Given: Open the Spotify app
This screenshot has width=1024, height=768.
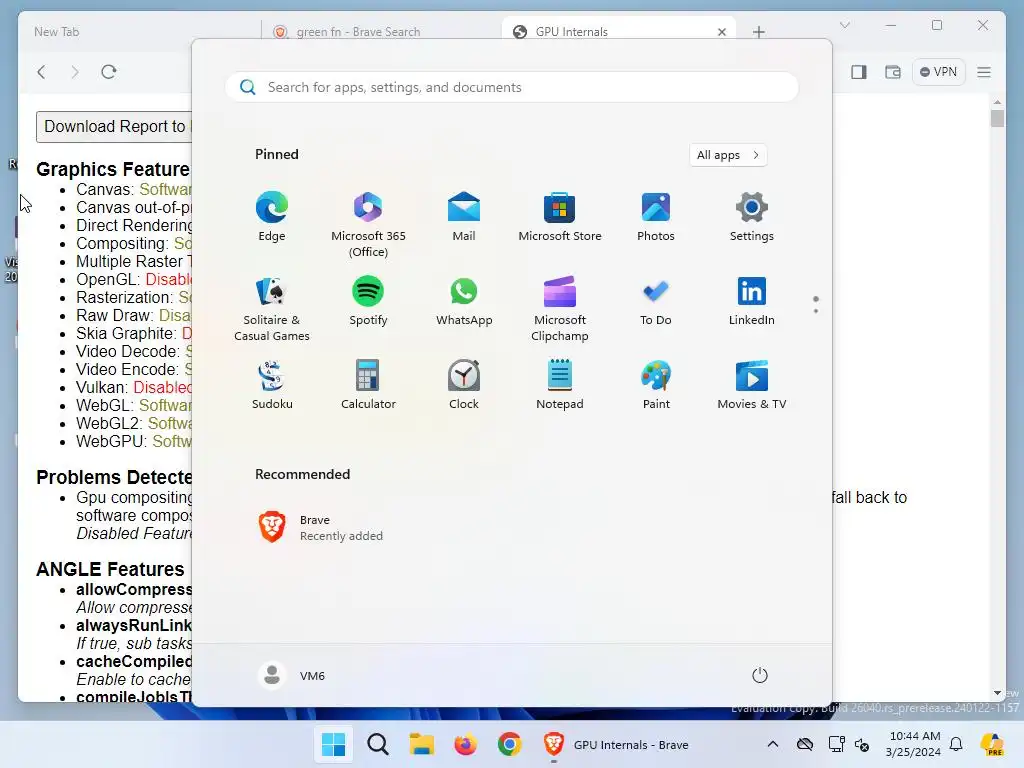Looking at the screenshot, I should pyautogui.click(x=368, y=302).
